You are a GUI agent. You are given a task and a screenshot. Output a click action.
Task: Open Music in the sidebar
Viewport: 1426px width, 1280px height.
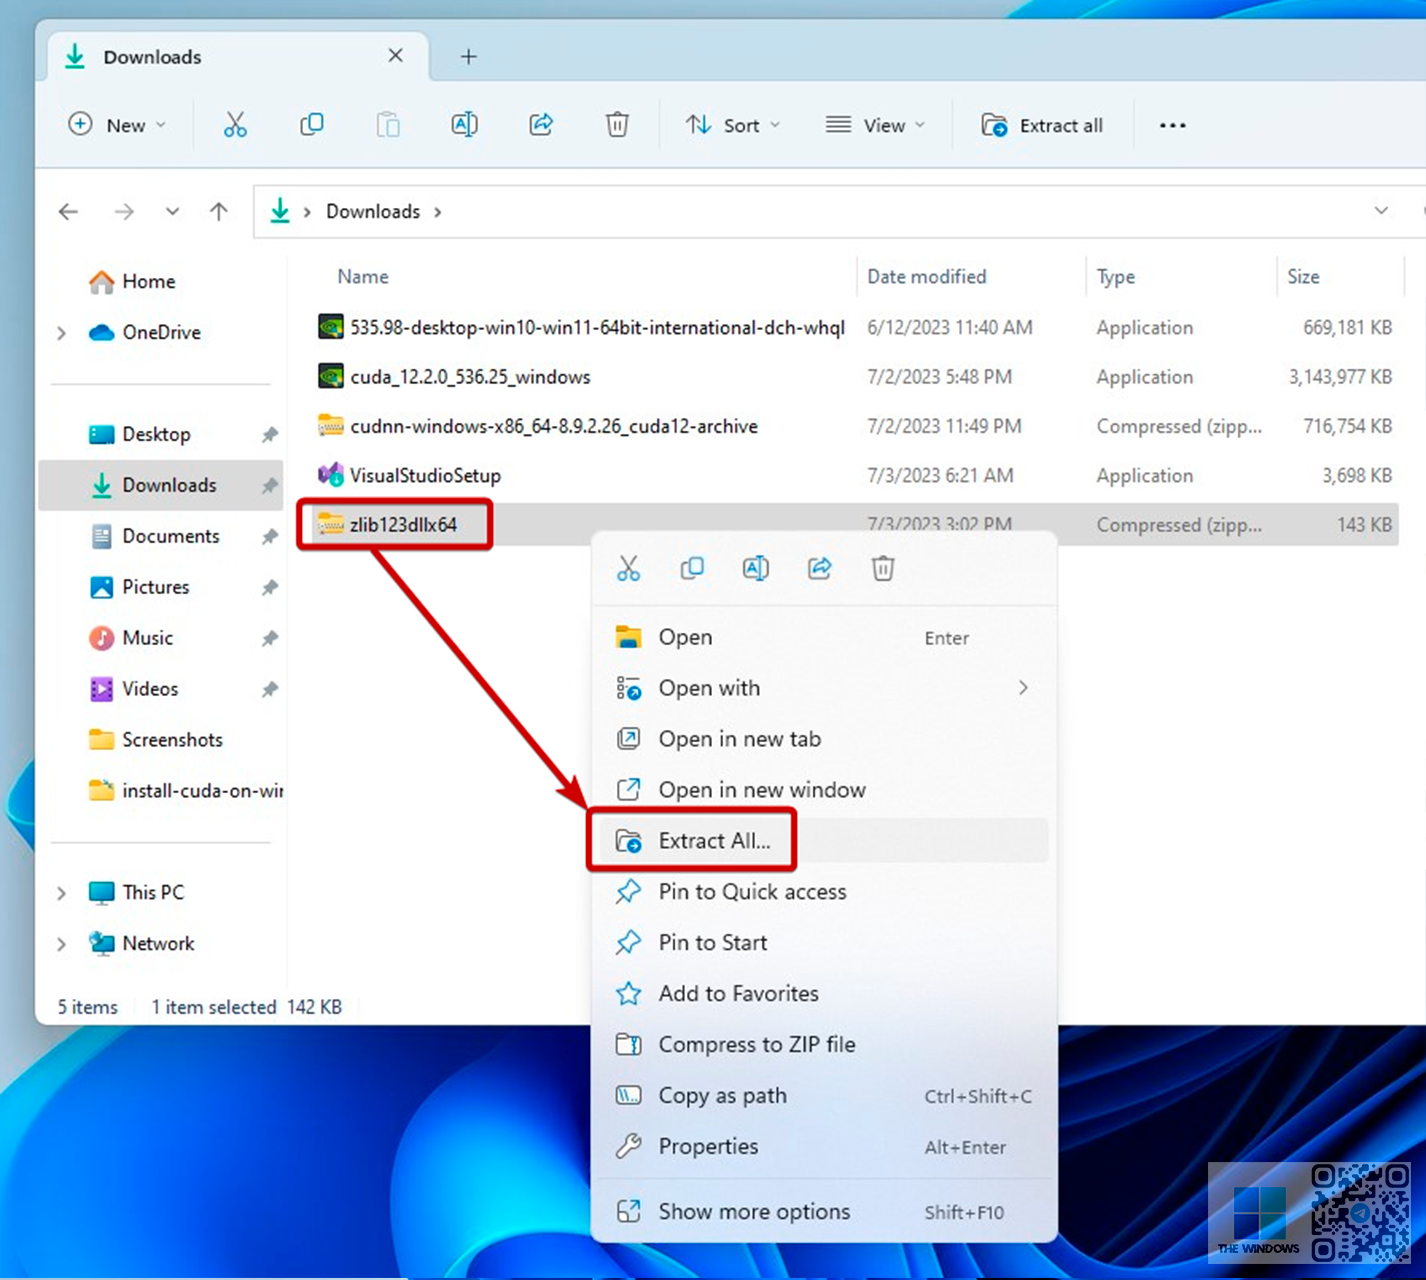[131, 639]
